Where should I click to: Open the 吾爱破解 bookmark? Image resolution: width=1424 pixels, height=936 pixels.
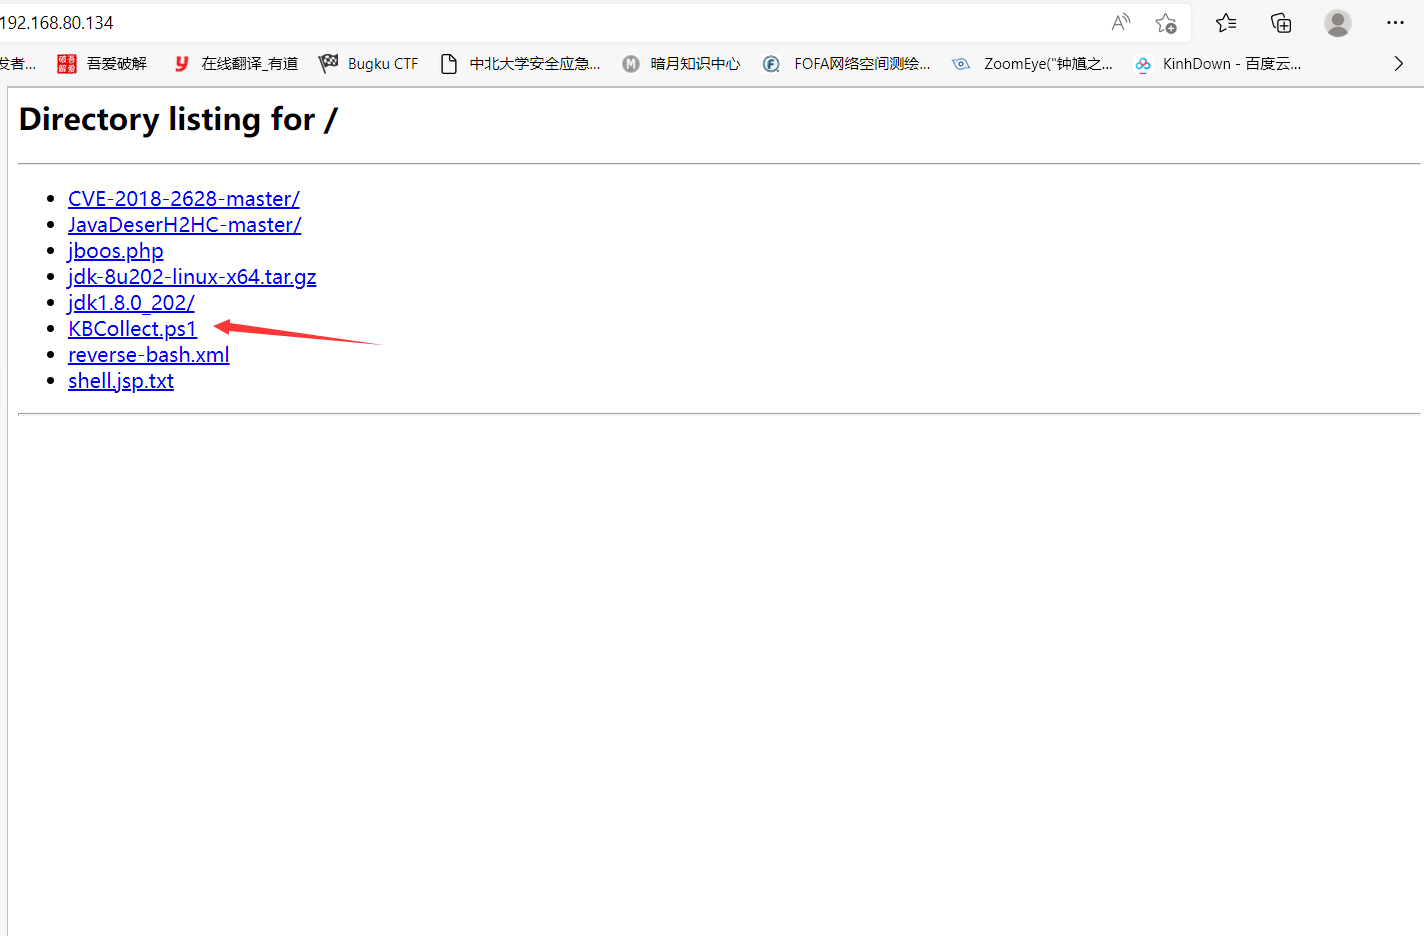(x=103, y=64)
